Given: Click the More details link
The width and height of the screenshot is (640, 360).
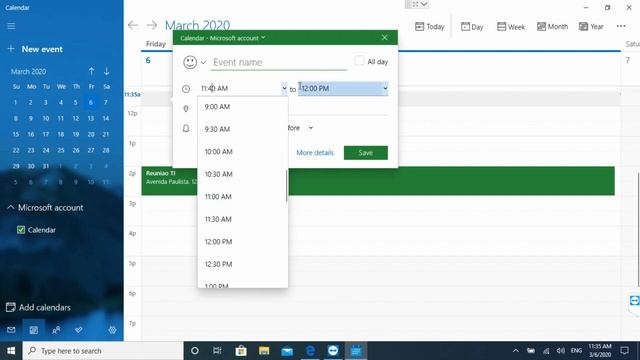Looking at the screenshot, I should [315, 153].
